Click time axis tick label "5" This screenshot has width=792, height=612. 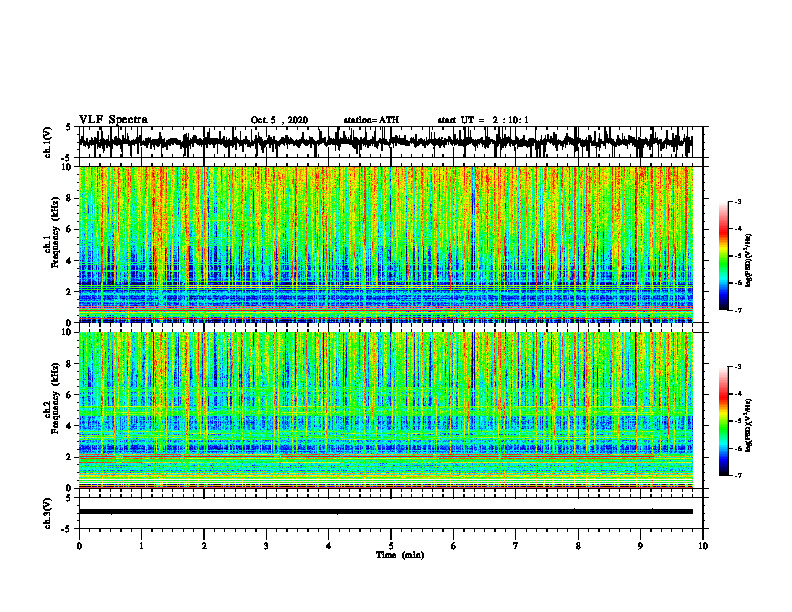pyautogui.click(x=391, y=546)
